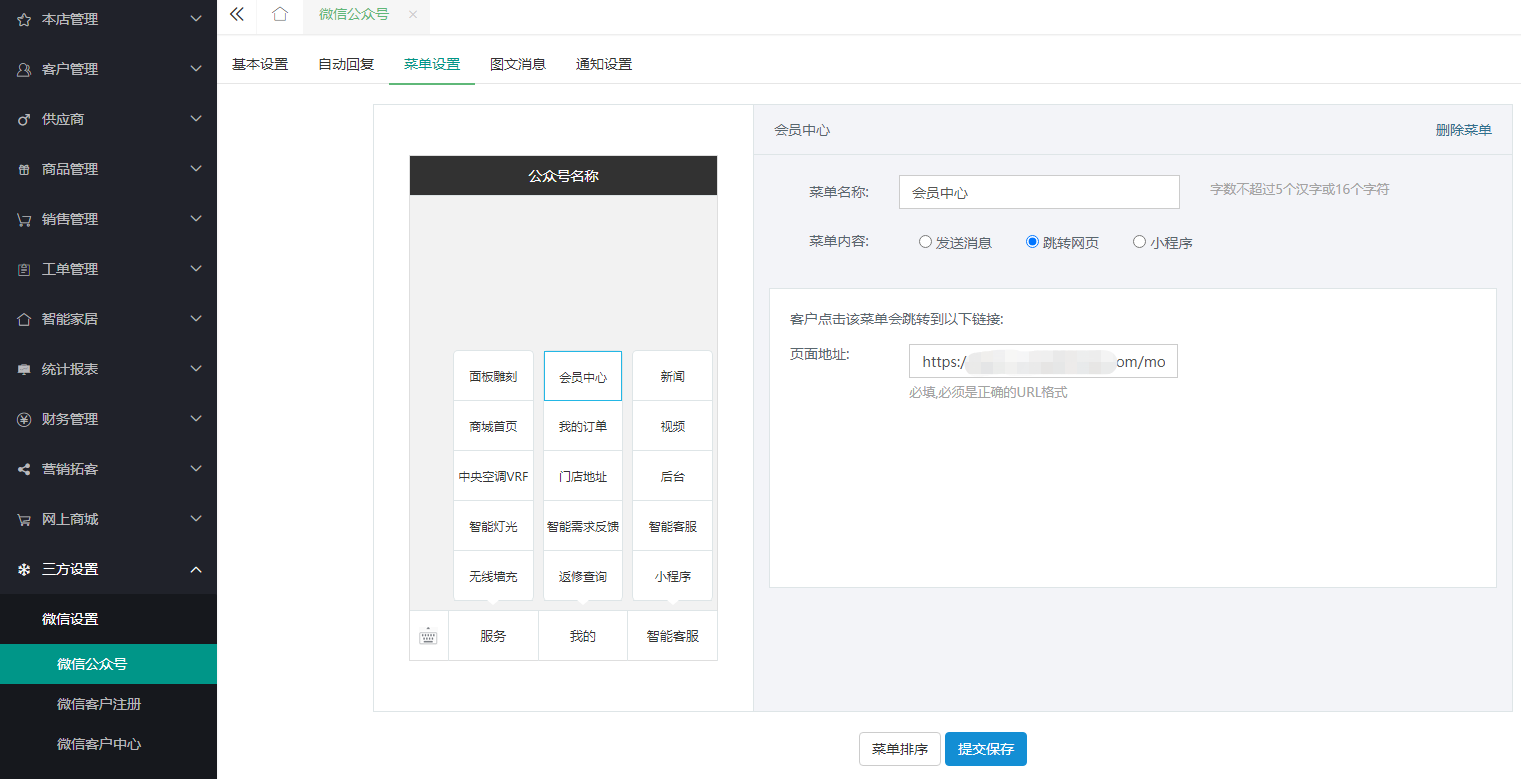The width and height of the screenshot is (1521, 779).
Task: Expand 统计报表 via its chevron
Action: click(196, 369)
